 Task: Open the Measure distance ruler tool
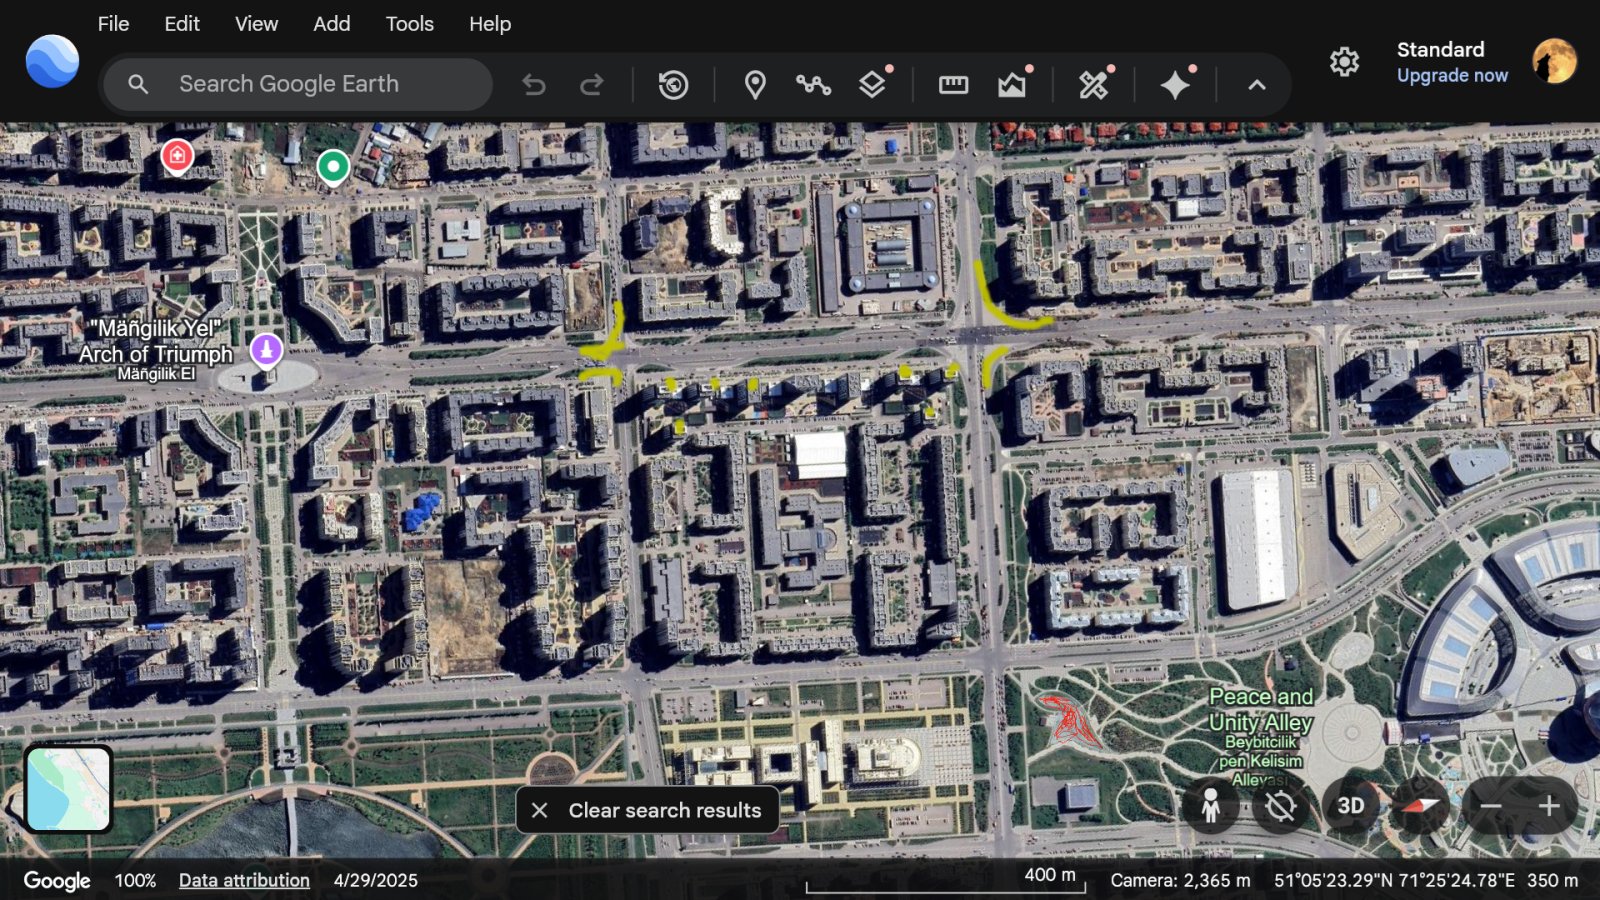coord(953,85)
